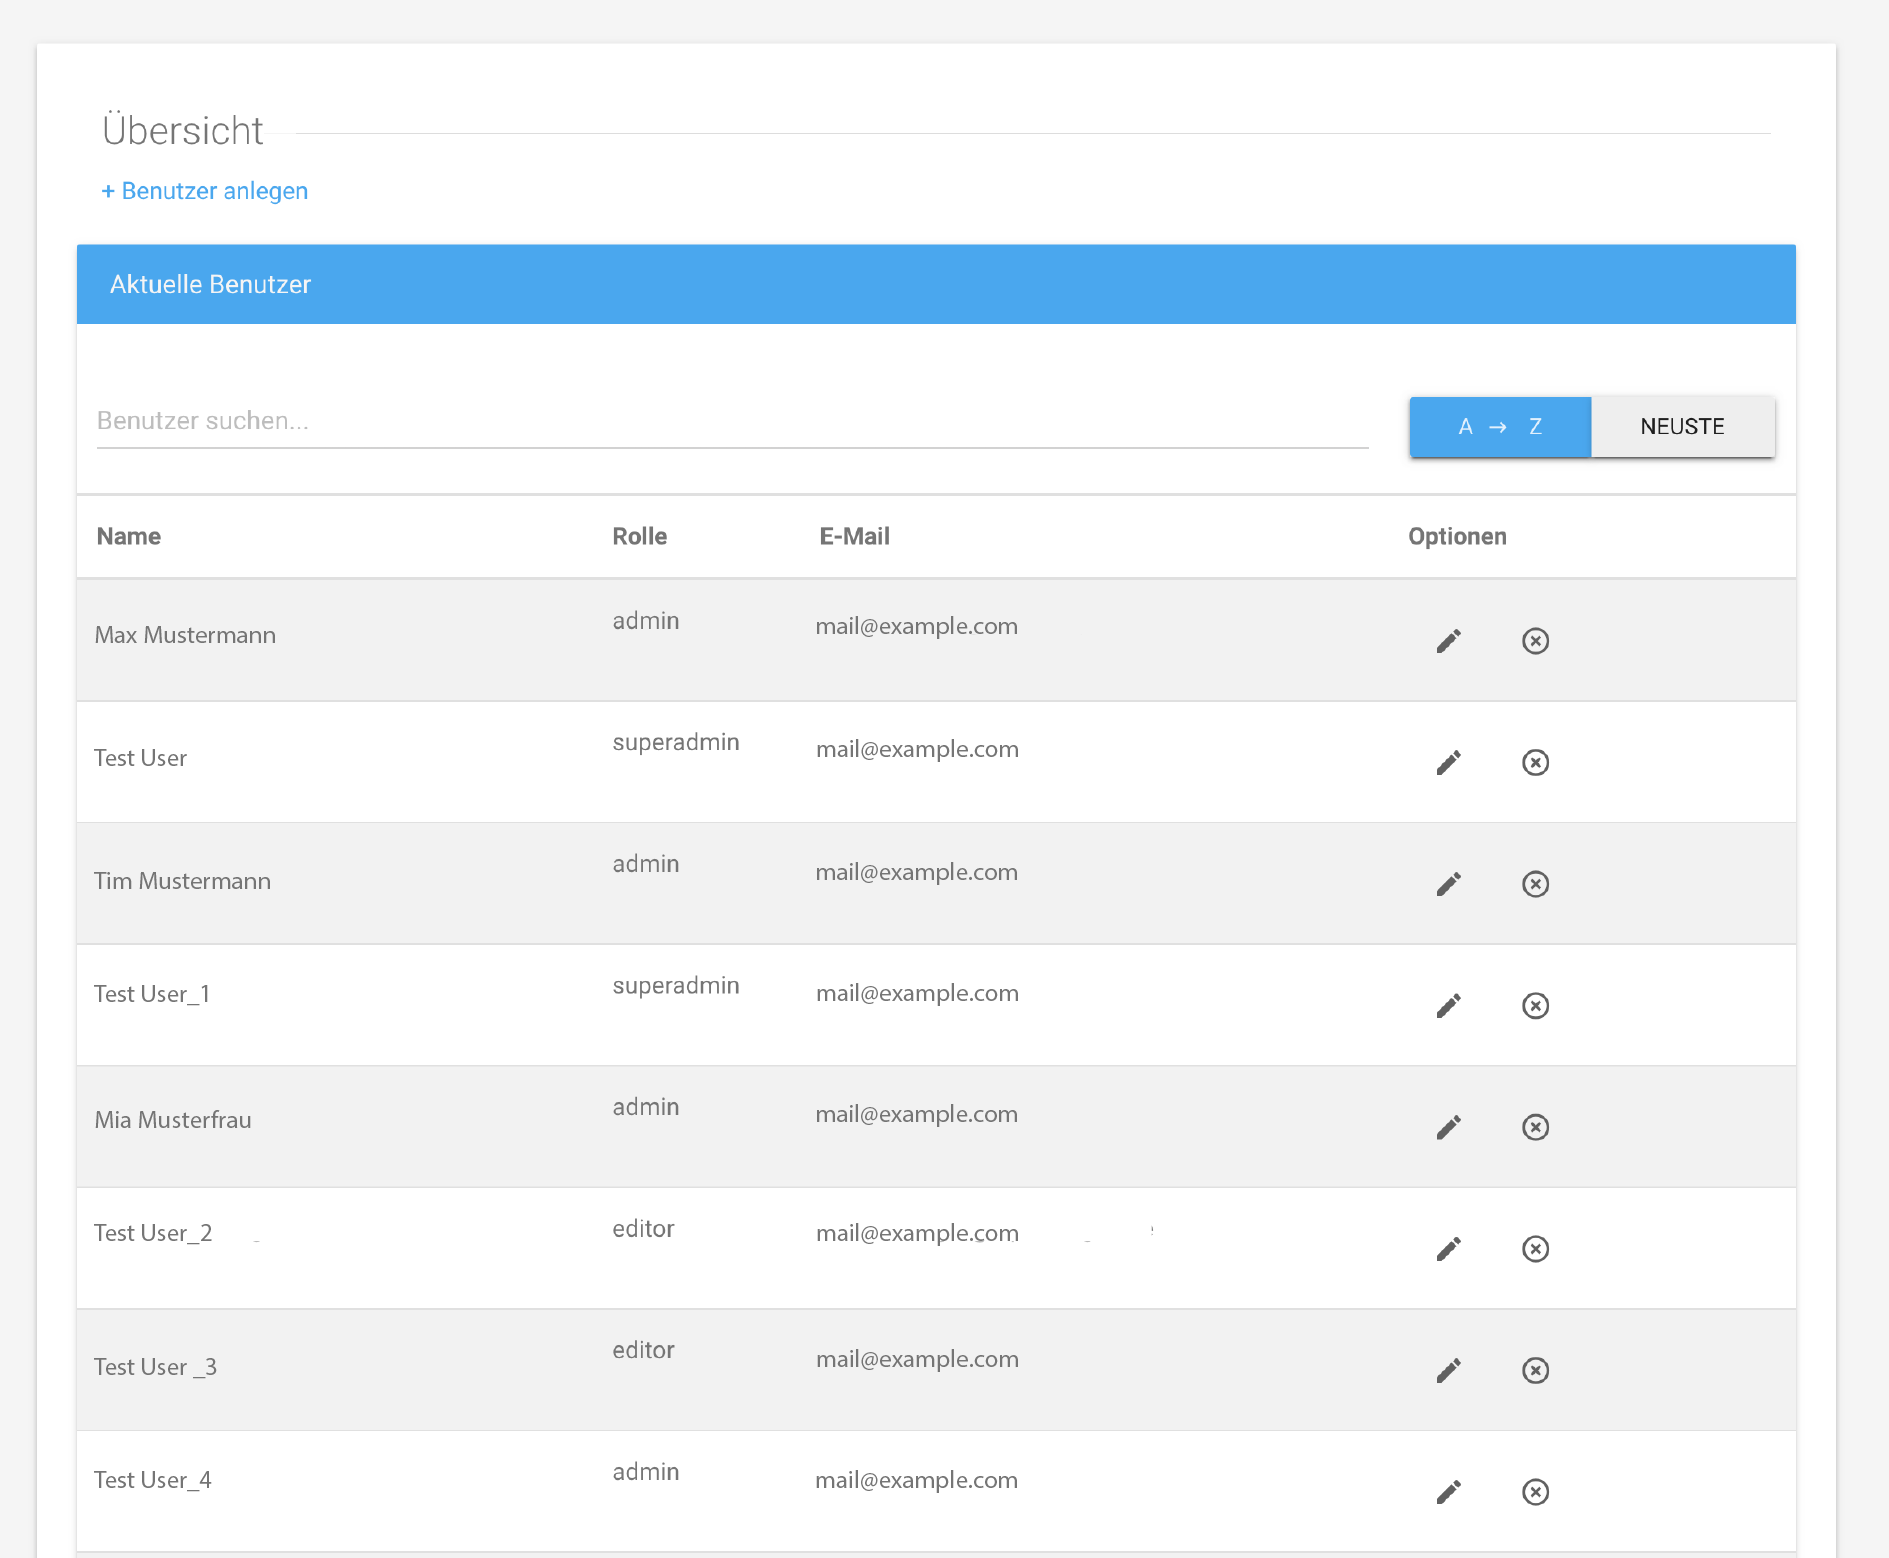
Task: Click pencil icon in Test User row
Action: 1448,763
